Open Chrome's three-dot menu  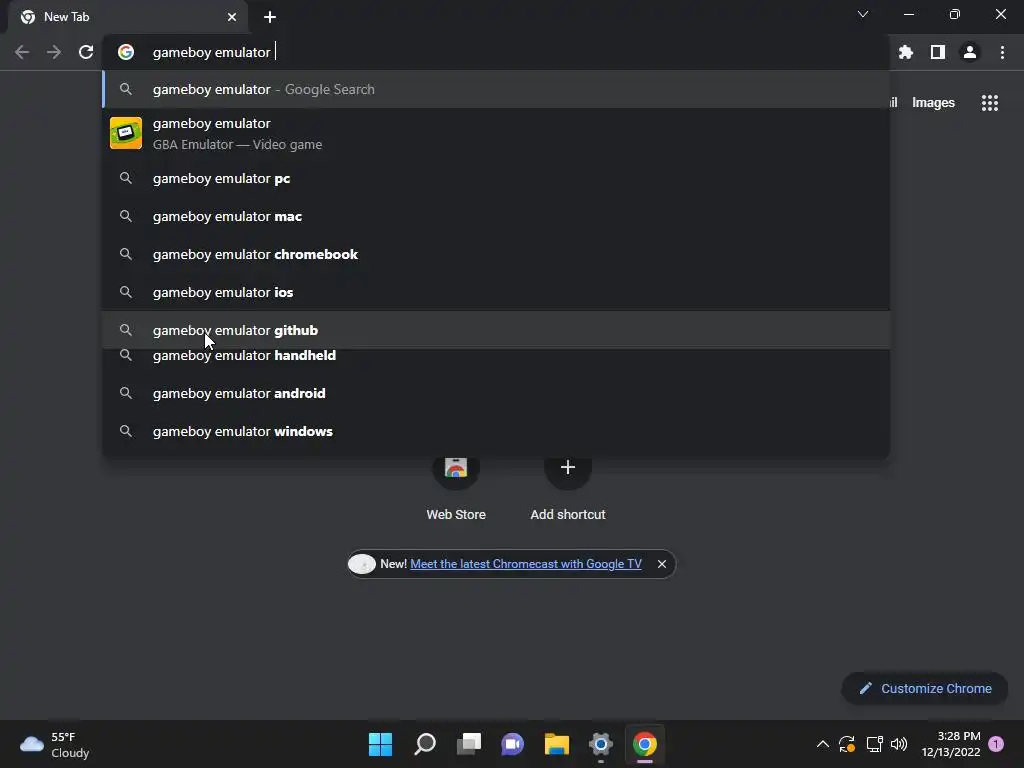tap(1002, 52)
